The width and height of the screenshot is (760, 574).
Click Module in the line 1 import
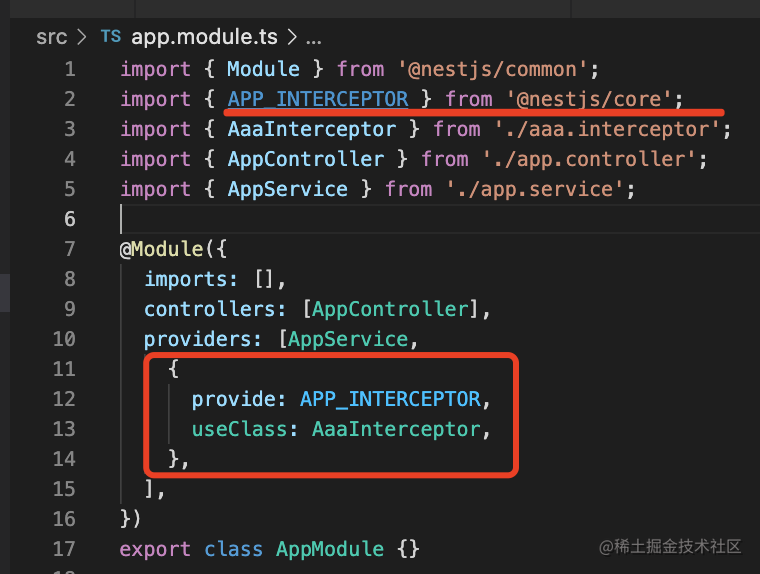click(x=263, y=69)
